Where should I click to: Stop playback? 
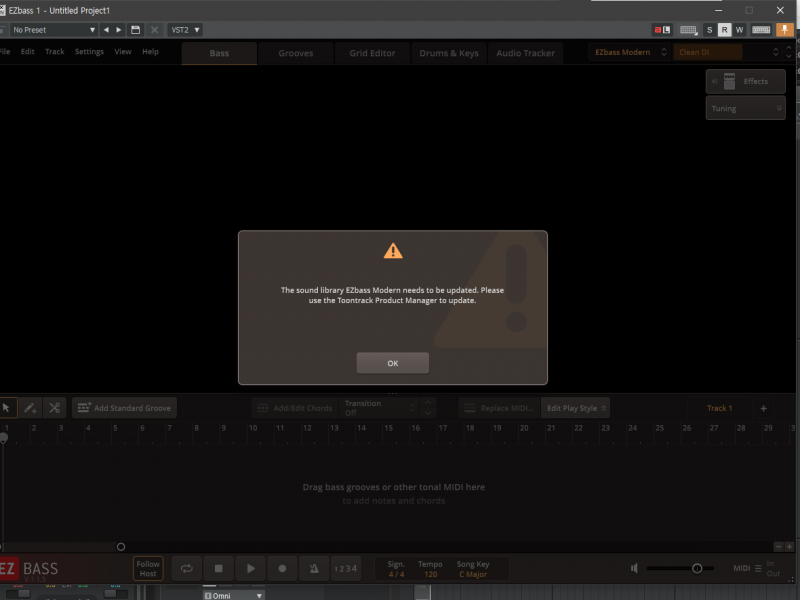click(x=218, y=568)
